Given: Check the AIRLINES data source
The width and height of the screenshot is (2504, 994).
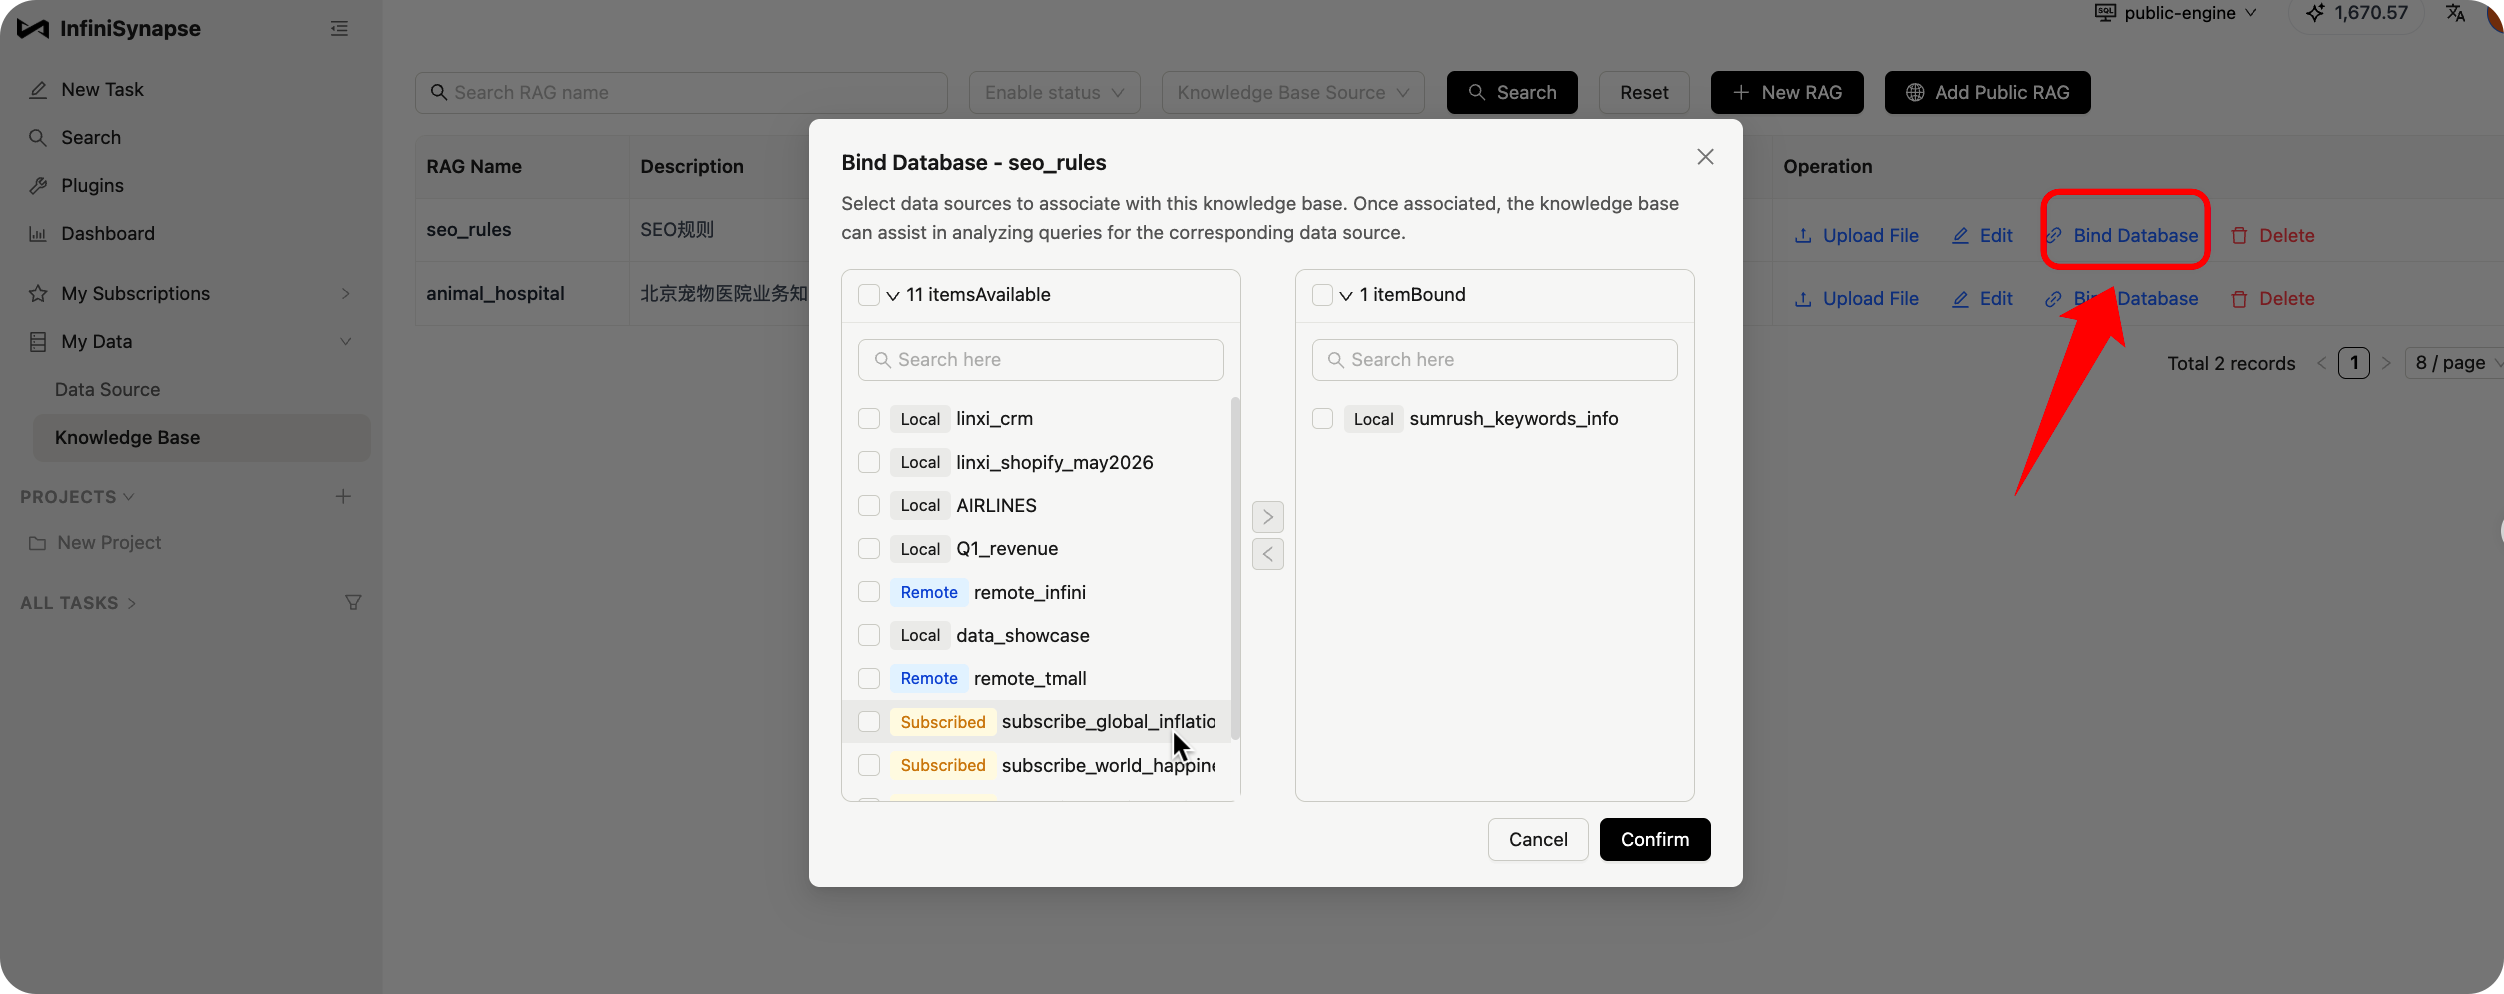Looking at the screenshot, I should pyautogui.click(x=869, y=505).
